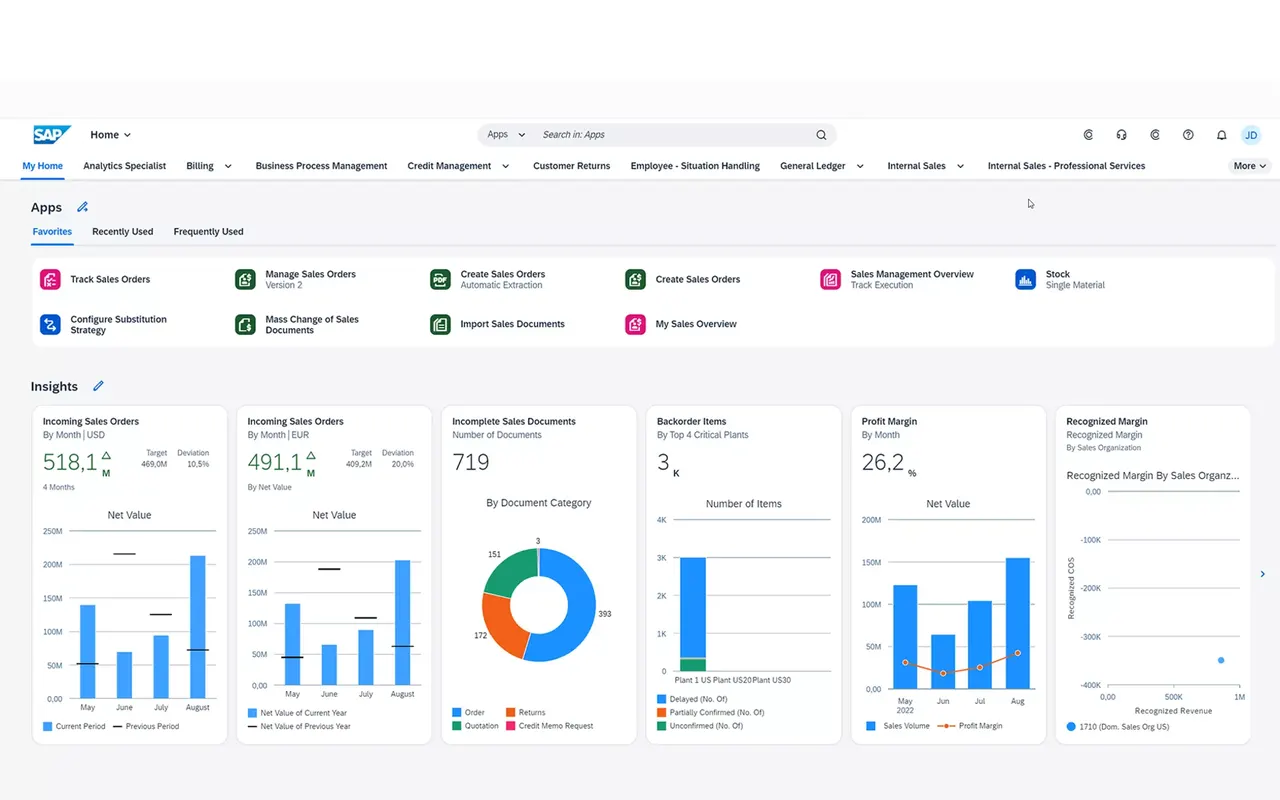Click the Sales Volume legend swatch
This screenshot has width=1280, height=800.
click(x=871, y=726)
